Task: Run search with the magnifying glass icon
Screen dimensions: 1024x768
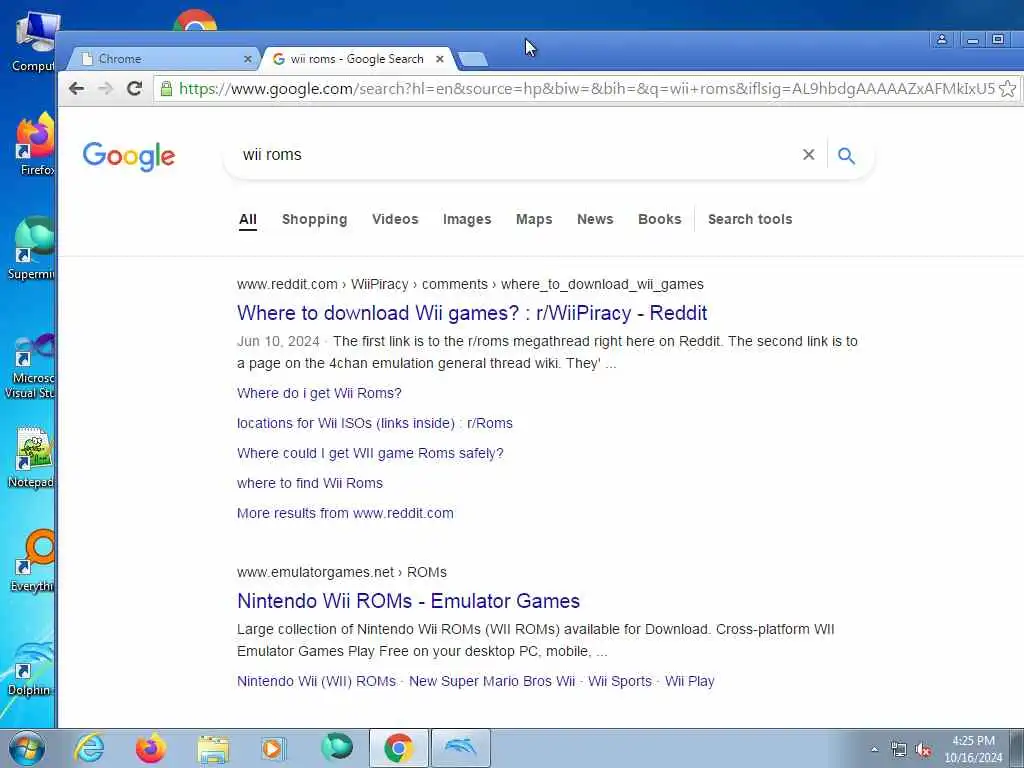Action: [846, 155]
